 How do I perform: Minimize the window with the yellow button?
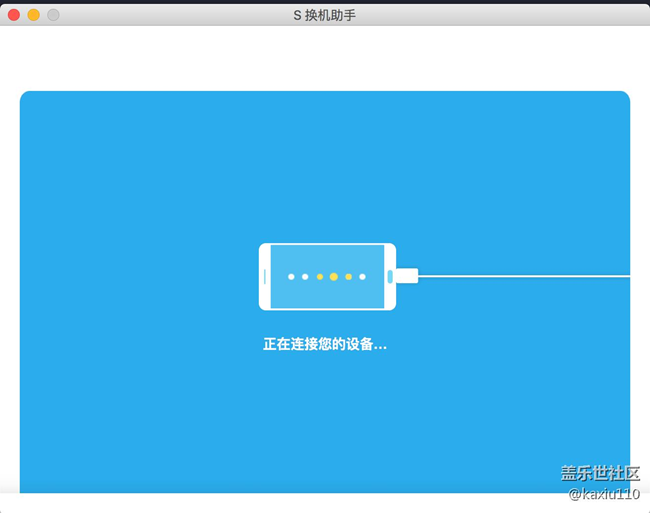(33, 15)
